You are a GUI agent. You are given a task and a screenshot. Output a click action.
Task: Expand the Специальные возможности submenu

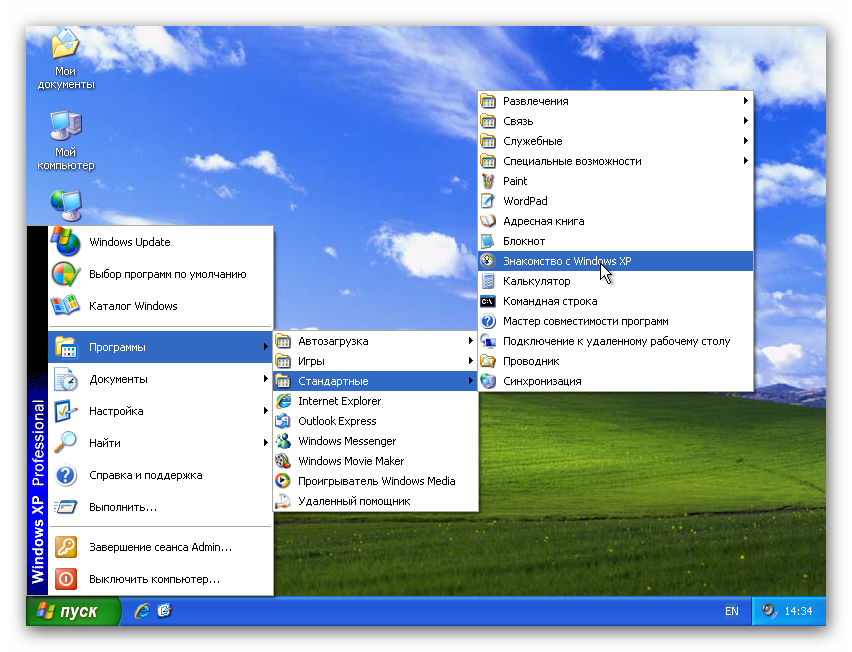pos(572,161)
